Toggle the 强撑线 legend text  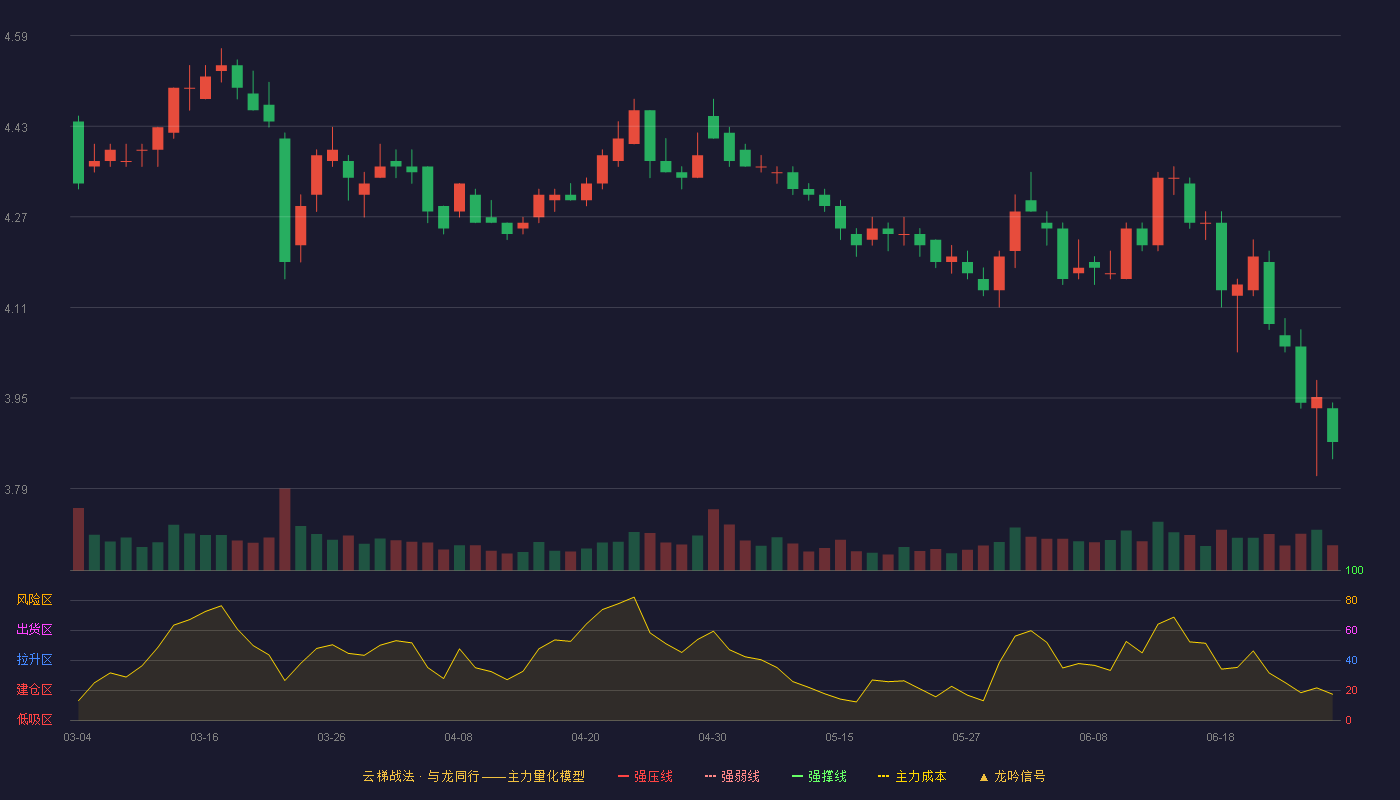[827, 776]
